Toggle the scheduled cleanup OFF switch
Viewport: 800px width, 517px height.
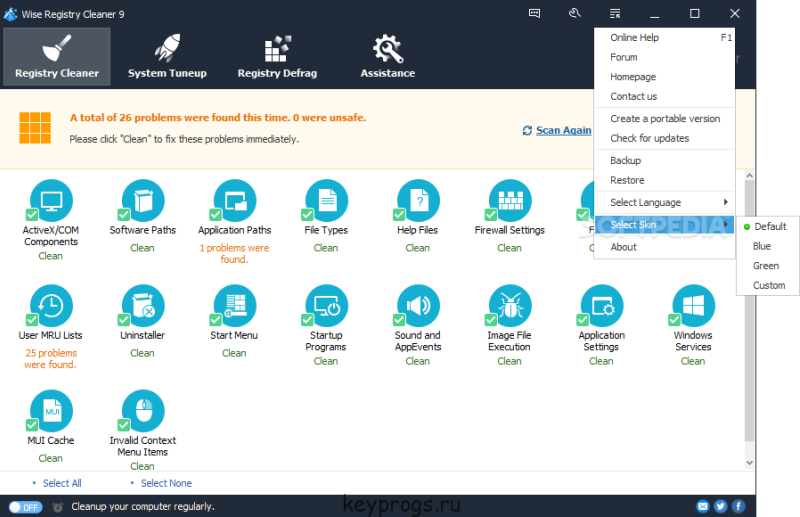tap(26, 507)
